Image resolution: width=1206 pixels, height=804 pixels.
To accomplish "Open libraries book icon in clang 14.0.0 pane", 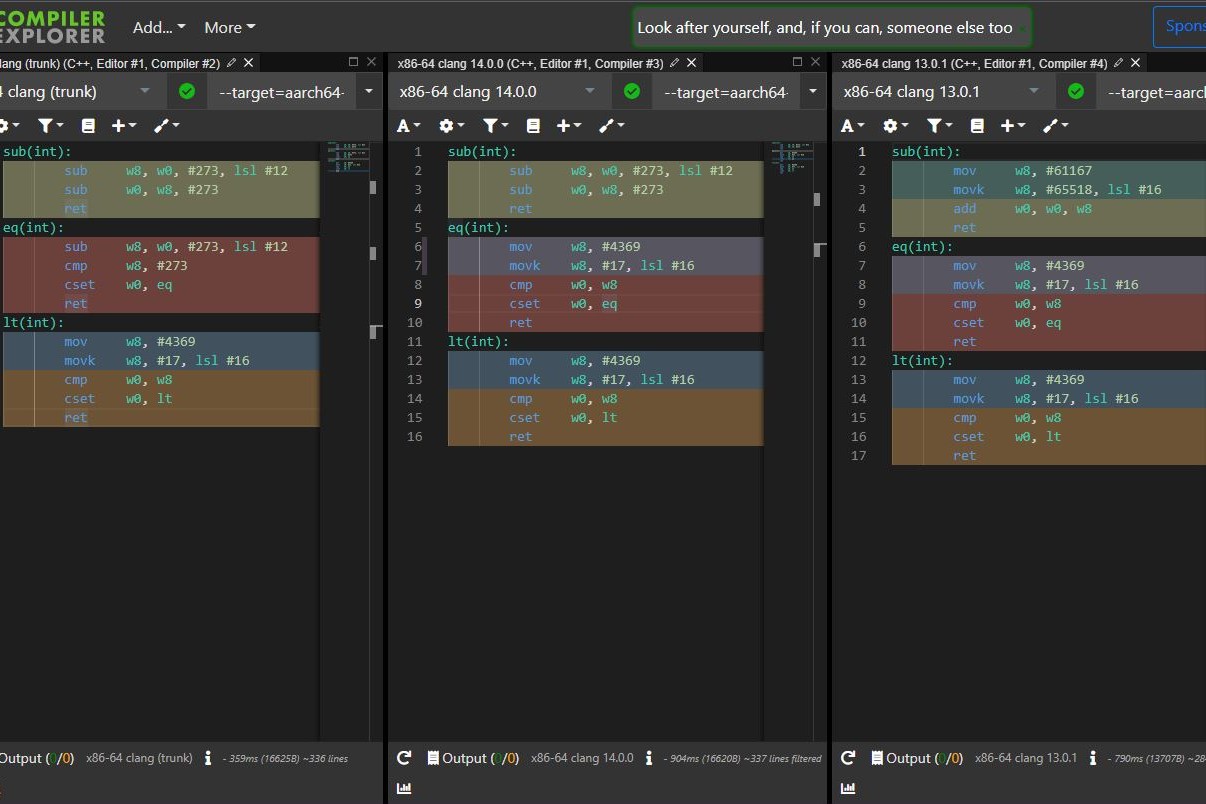I will (x=533, y=126).
